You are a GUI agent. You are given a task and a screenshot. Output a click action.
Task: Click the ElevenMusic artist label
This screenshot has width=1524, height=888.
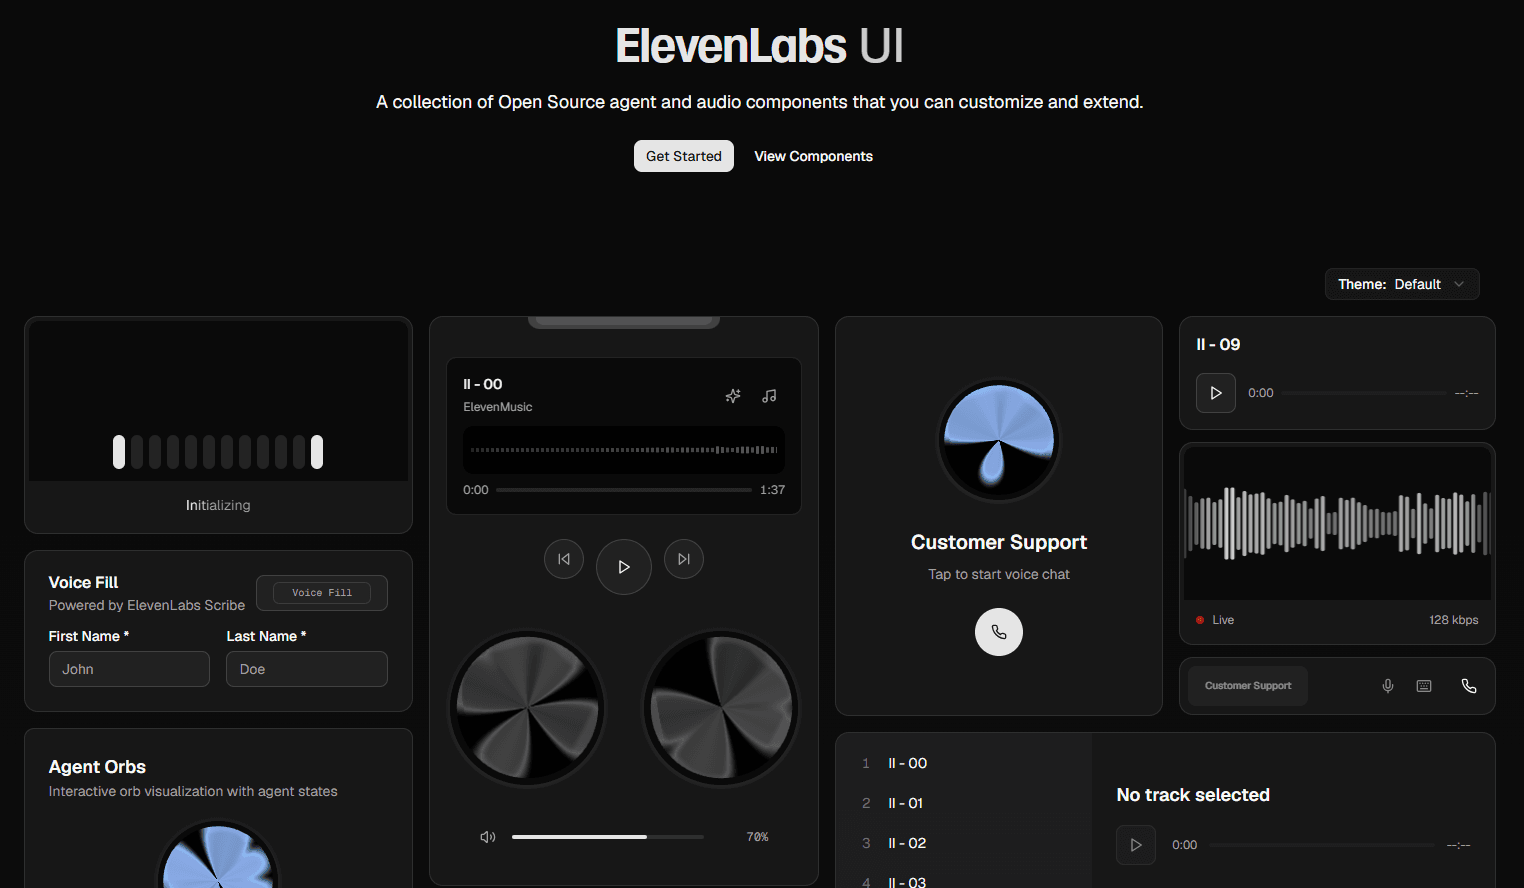click(x=498, y=407)
